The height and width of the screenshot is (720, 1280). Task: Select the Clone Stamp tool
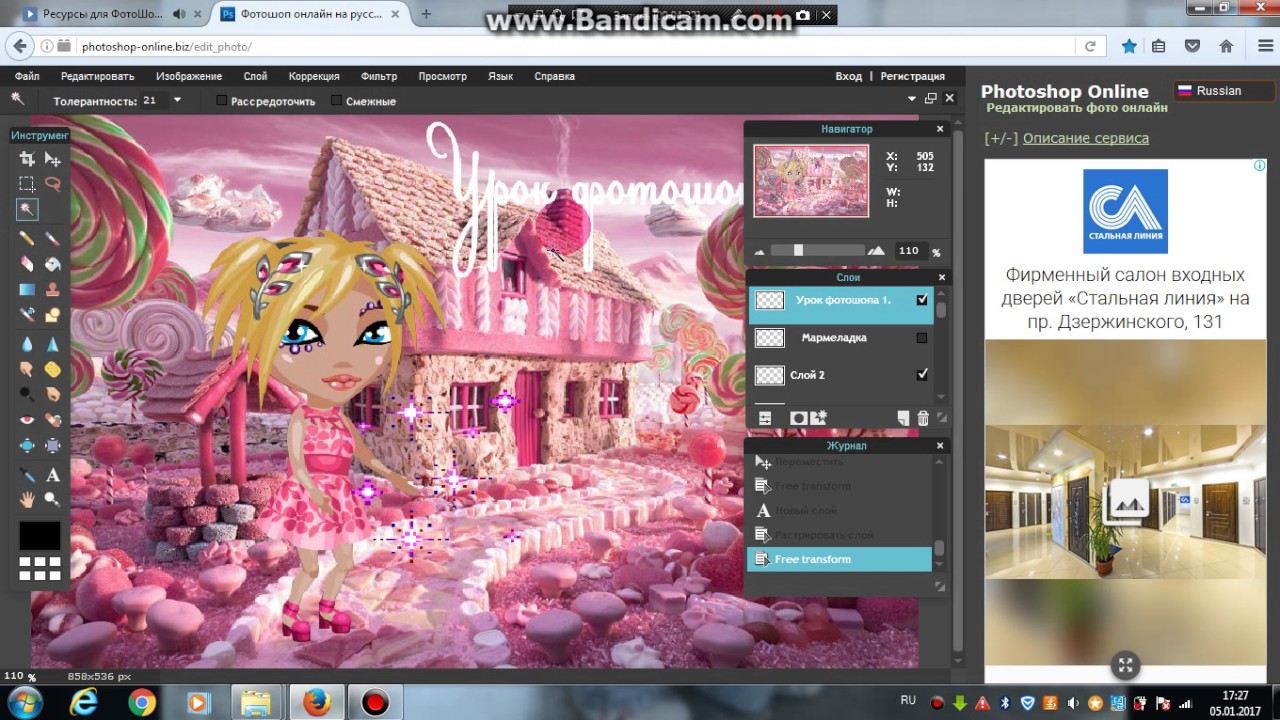[53, 290]
